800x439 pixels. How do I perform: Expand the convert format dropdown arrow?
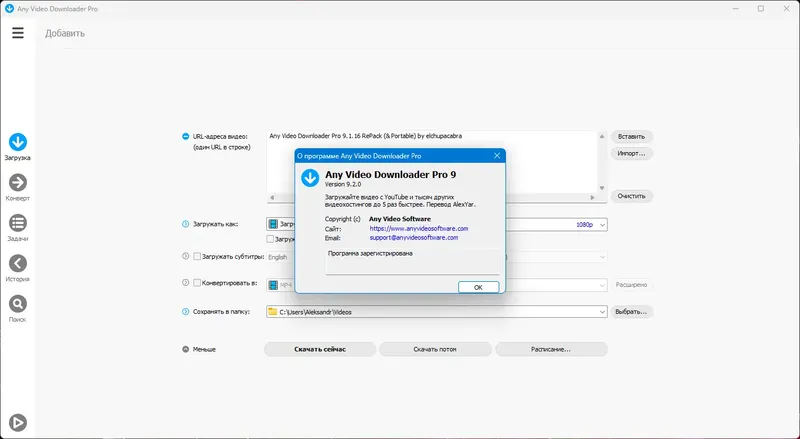(602, 285)
